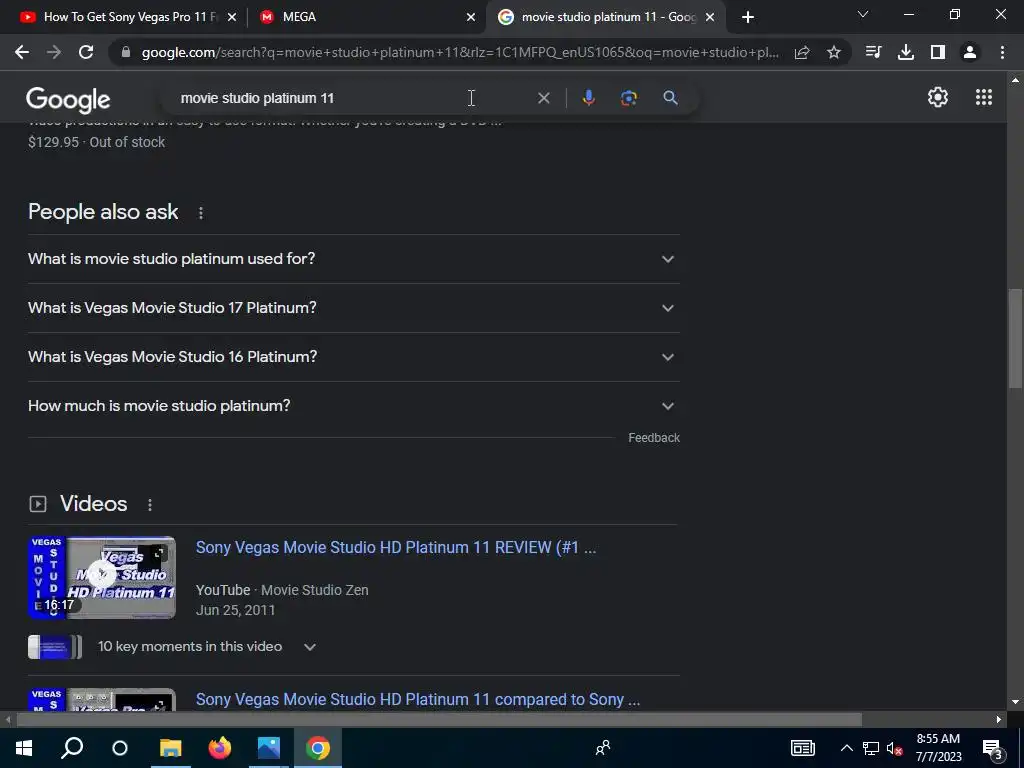Open a new browser tab
The height and width of the screenshot is (768, 1024).
click(748, 17)
